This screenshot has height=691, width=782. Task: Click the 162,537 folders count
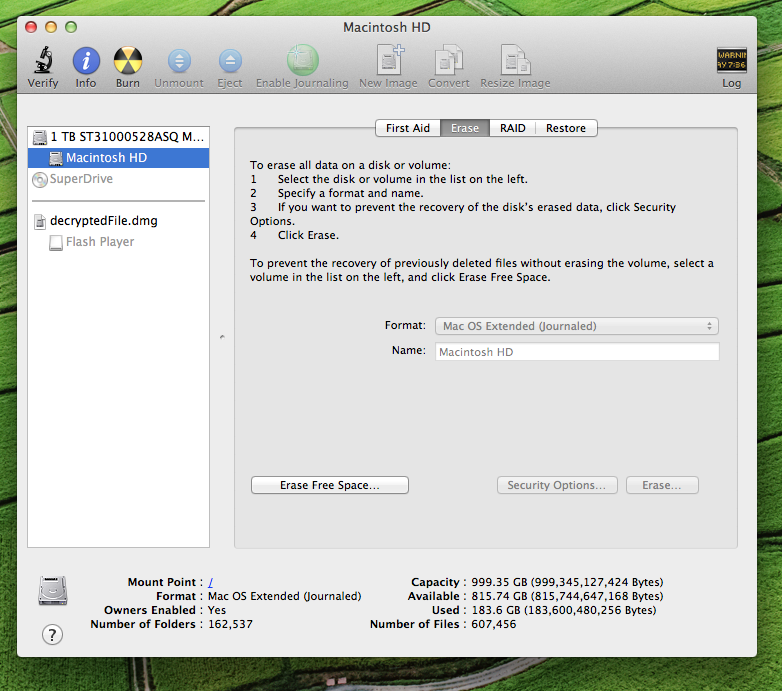230,624
